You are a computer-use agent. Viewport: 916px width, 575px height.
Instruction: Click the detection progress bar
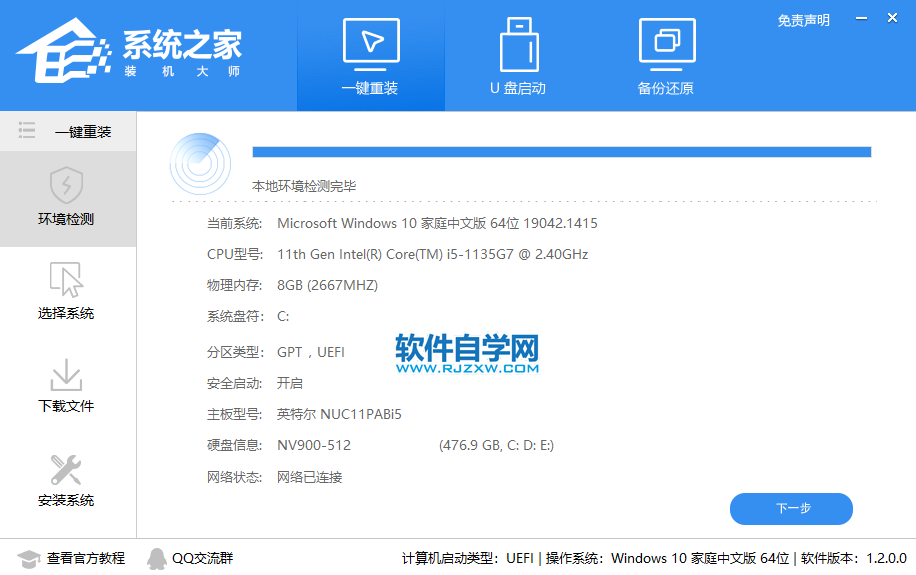[561, 152]
